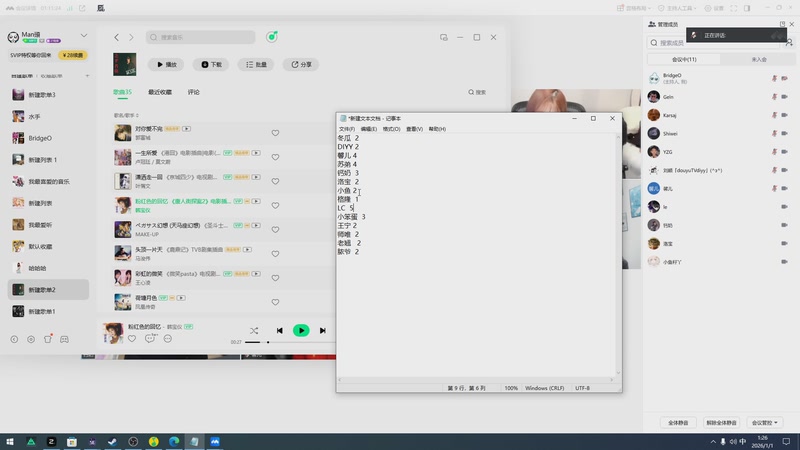800x450 pixels.
Task: Click the 批量 batch button
Action: [x=256, y=64]
